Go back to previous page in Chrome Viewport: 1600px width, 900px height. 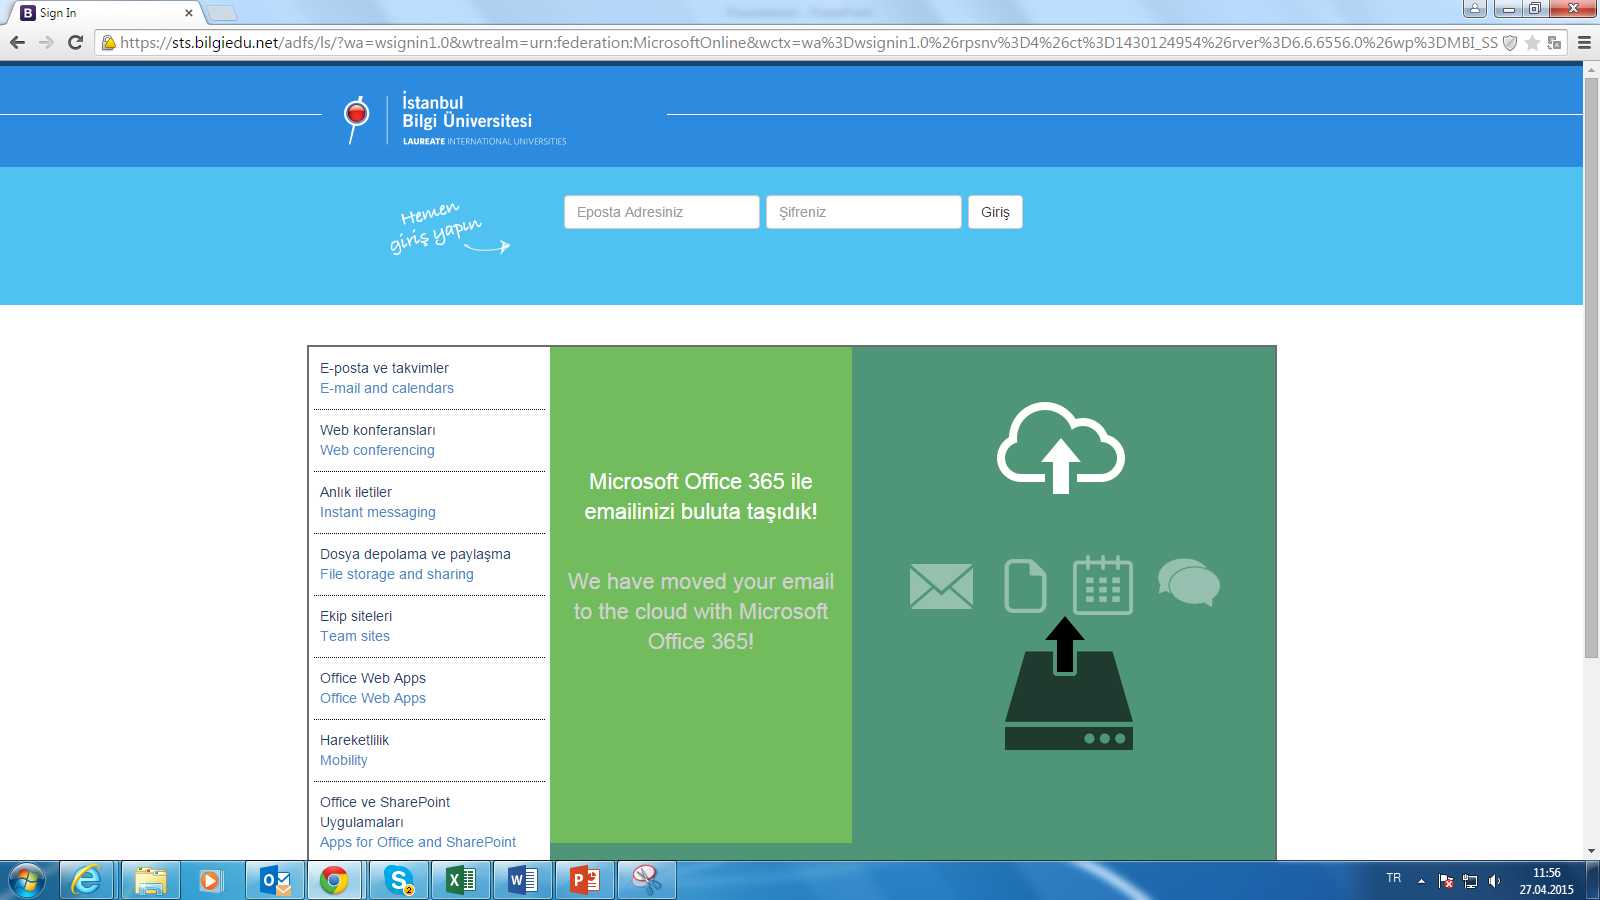point(17,43)
